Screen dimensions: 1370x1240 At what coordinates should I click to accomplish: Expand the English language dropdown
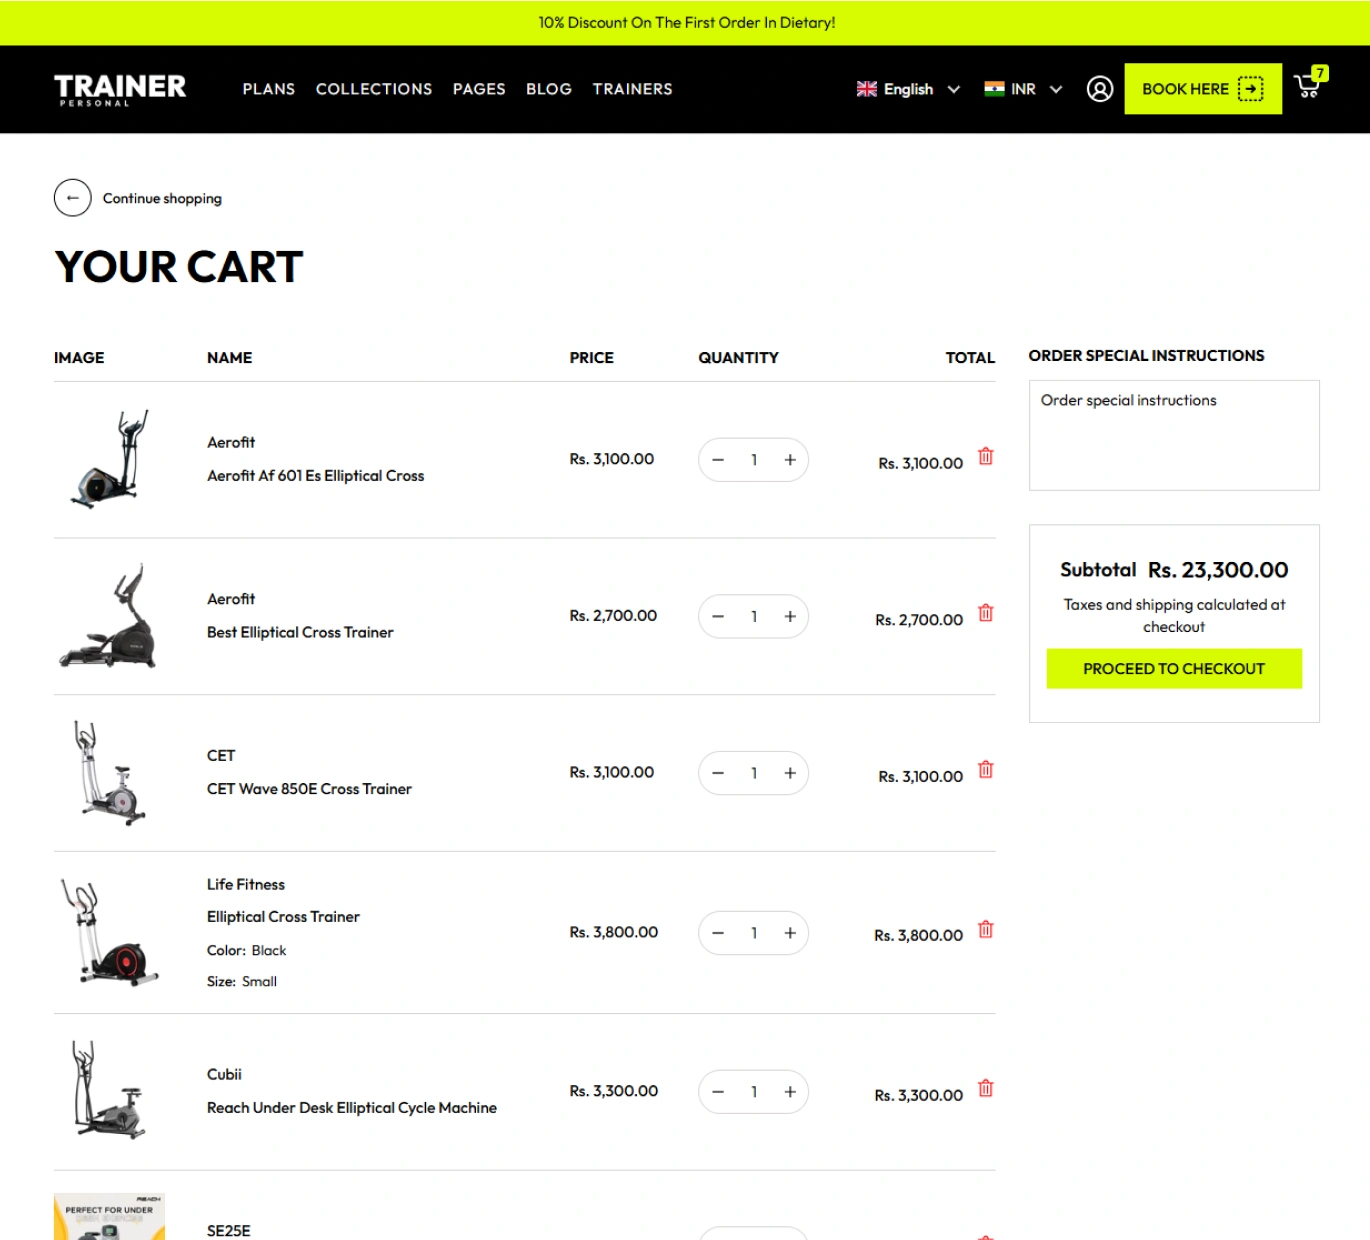(x=908, y=89)
